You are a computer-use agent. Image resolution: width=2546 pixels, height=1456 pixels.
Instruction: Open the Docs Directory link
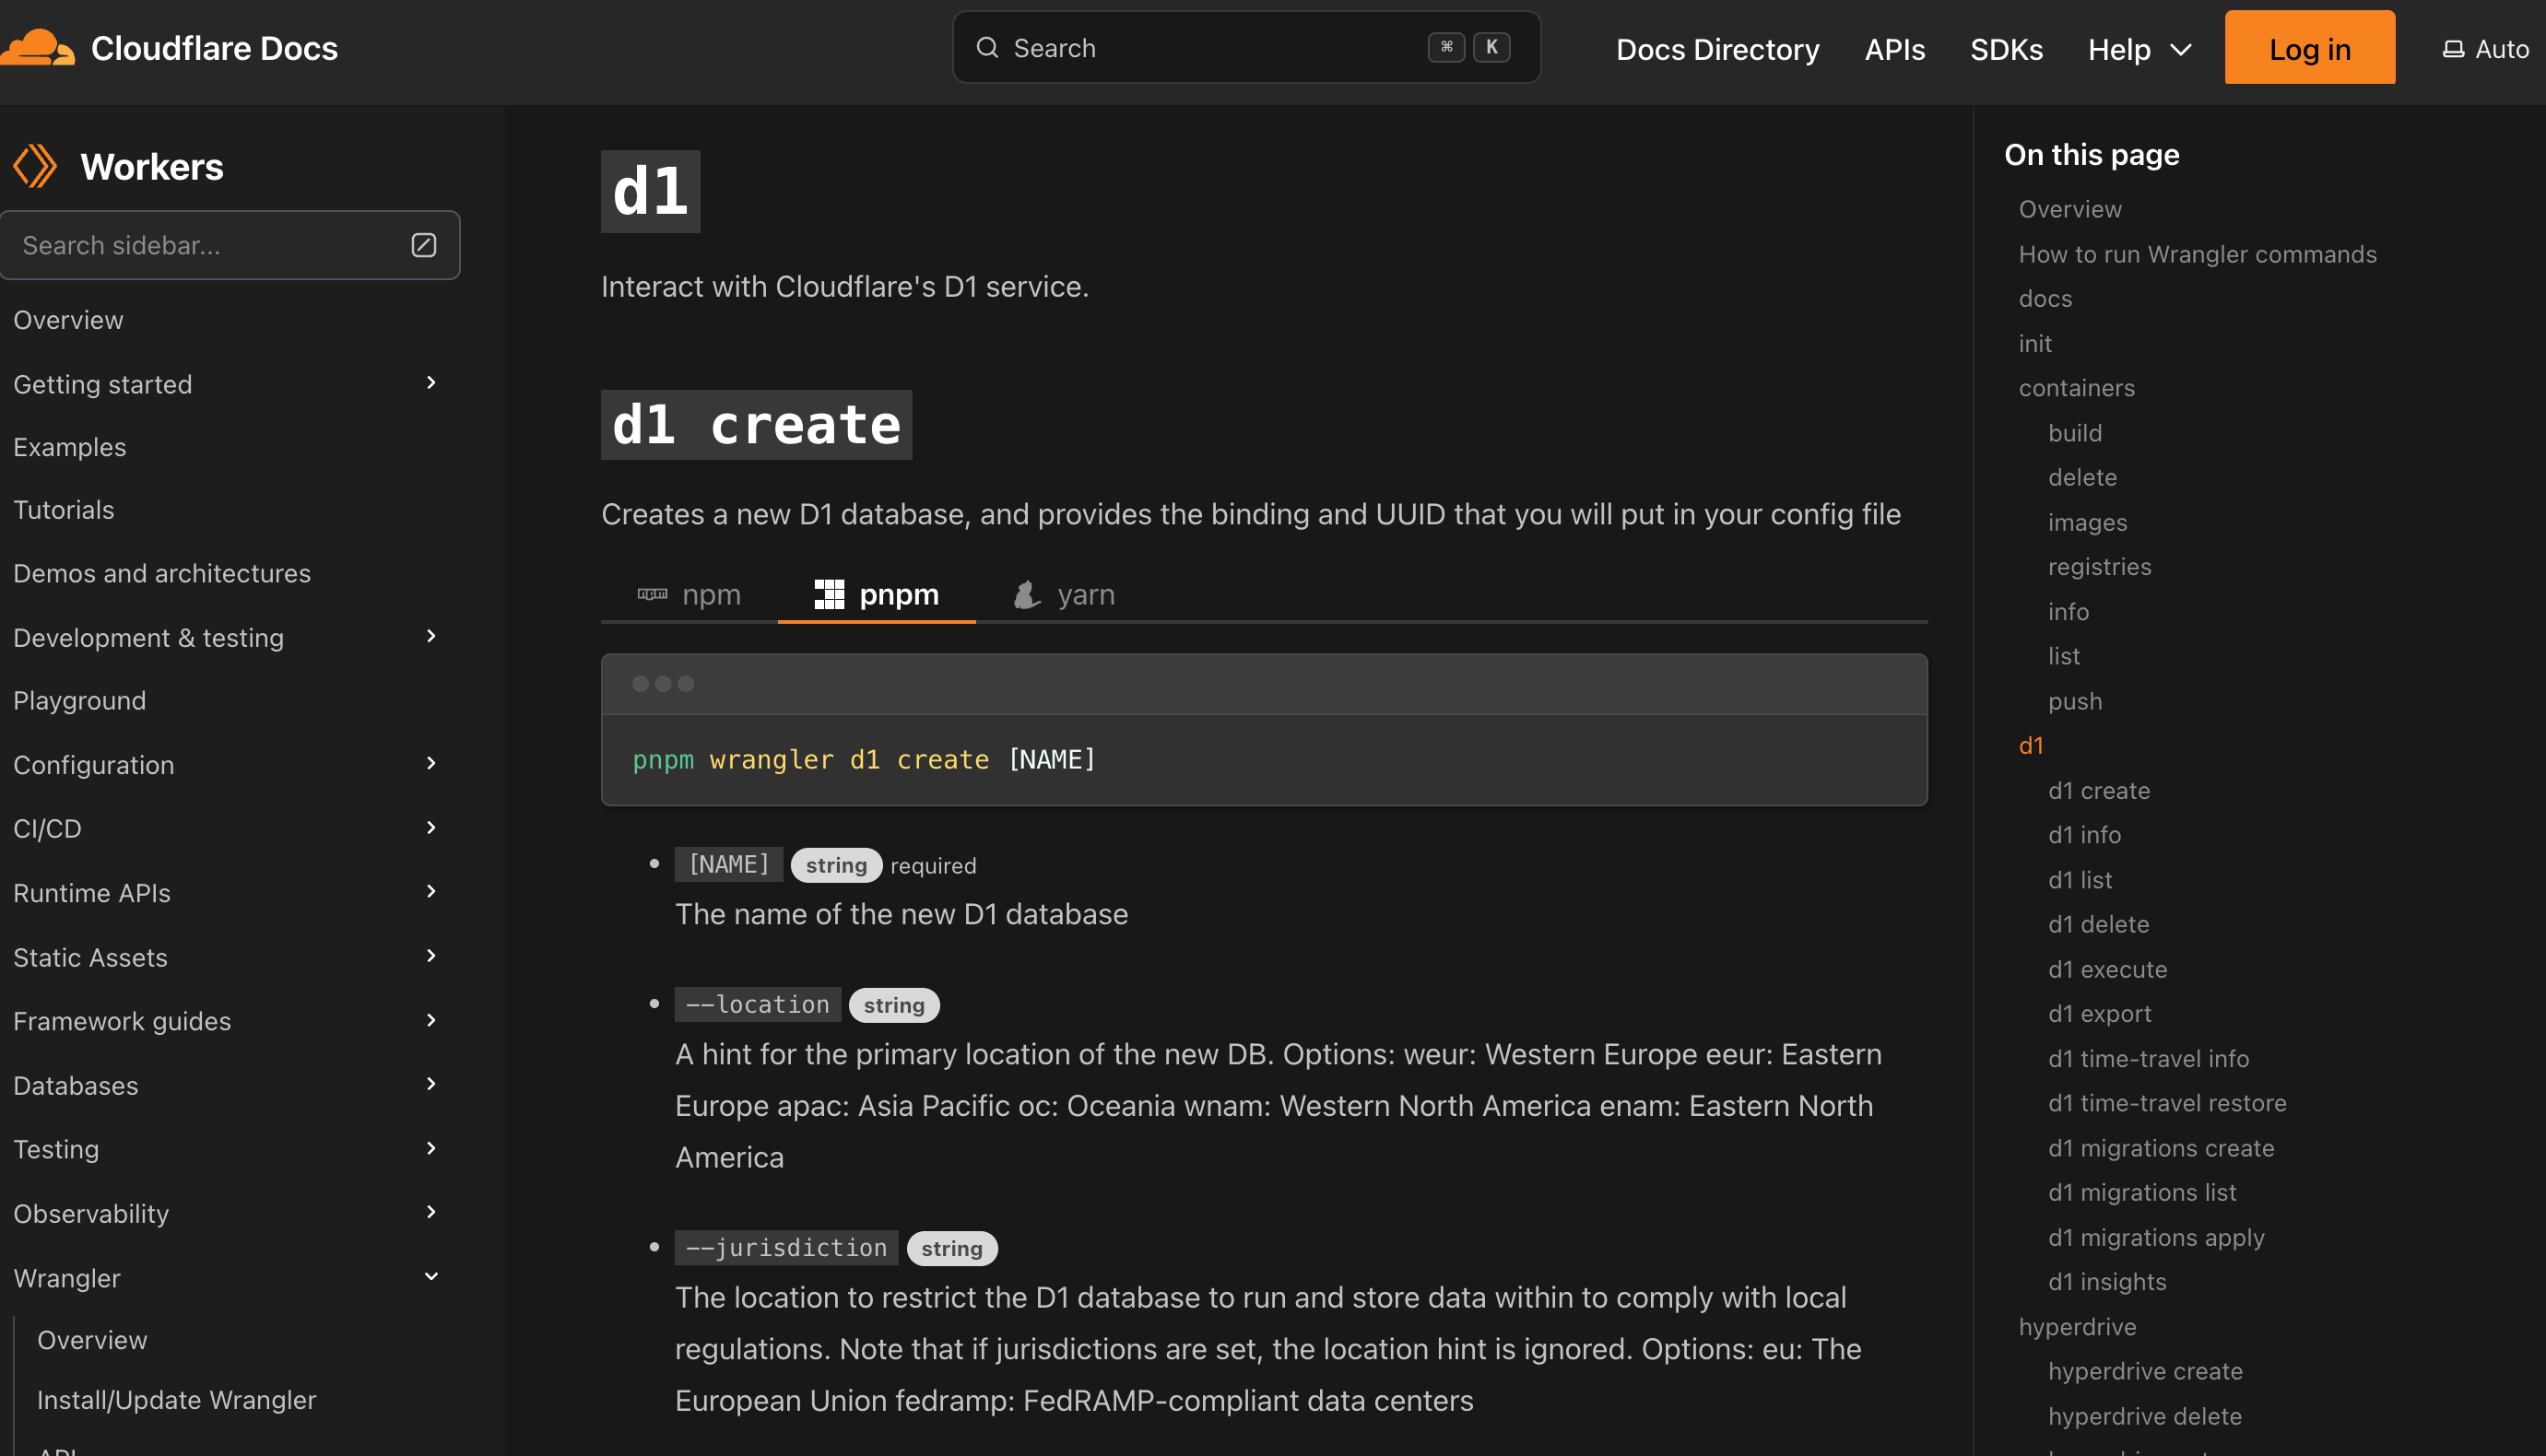pyautogui.click(x=1717, y=49)
